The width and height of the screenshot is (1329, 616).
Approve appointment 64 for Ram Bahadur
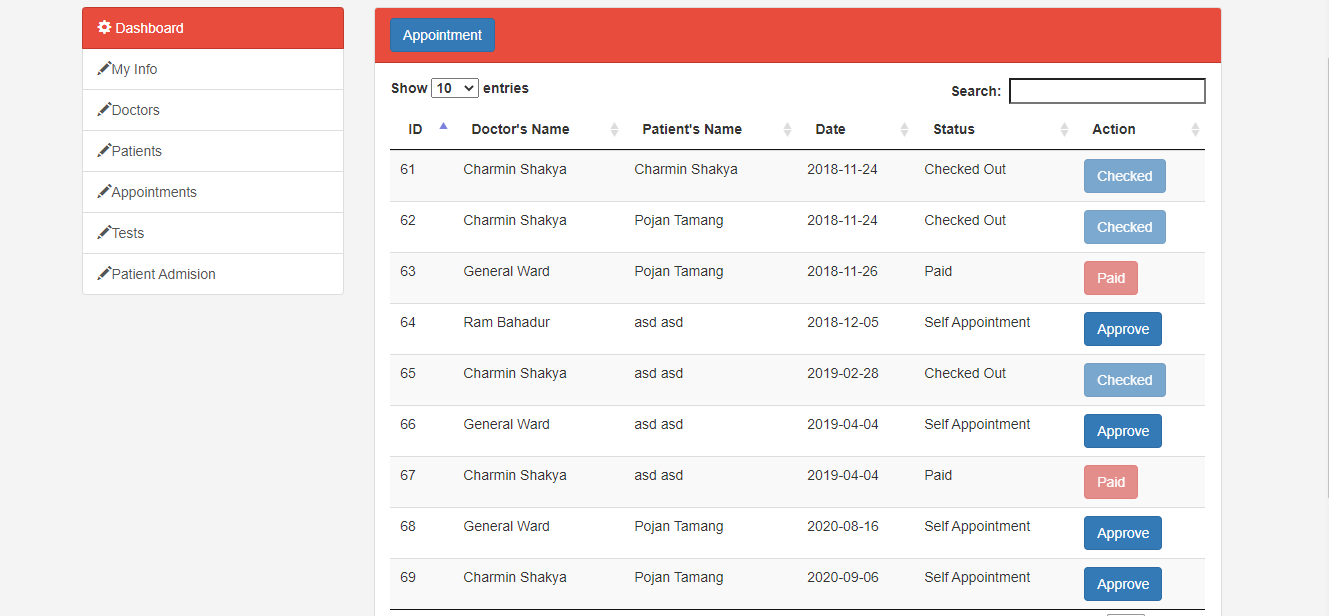point(1122,329)
